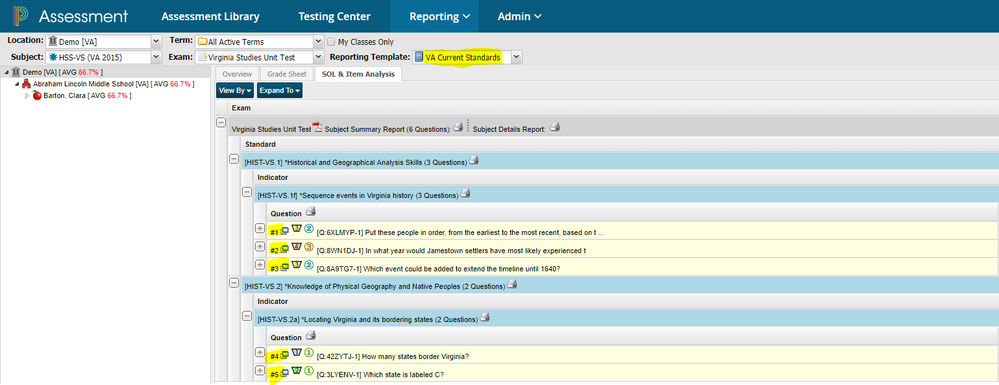Image resolution: width=999 pixels, height=385 pixels.
Task: Collapse the Abraham Lincoln Middle School node
Action: click(17, 84)
